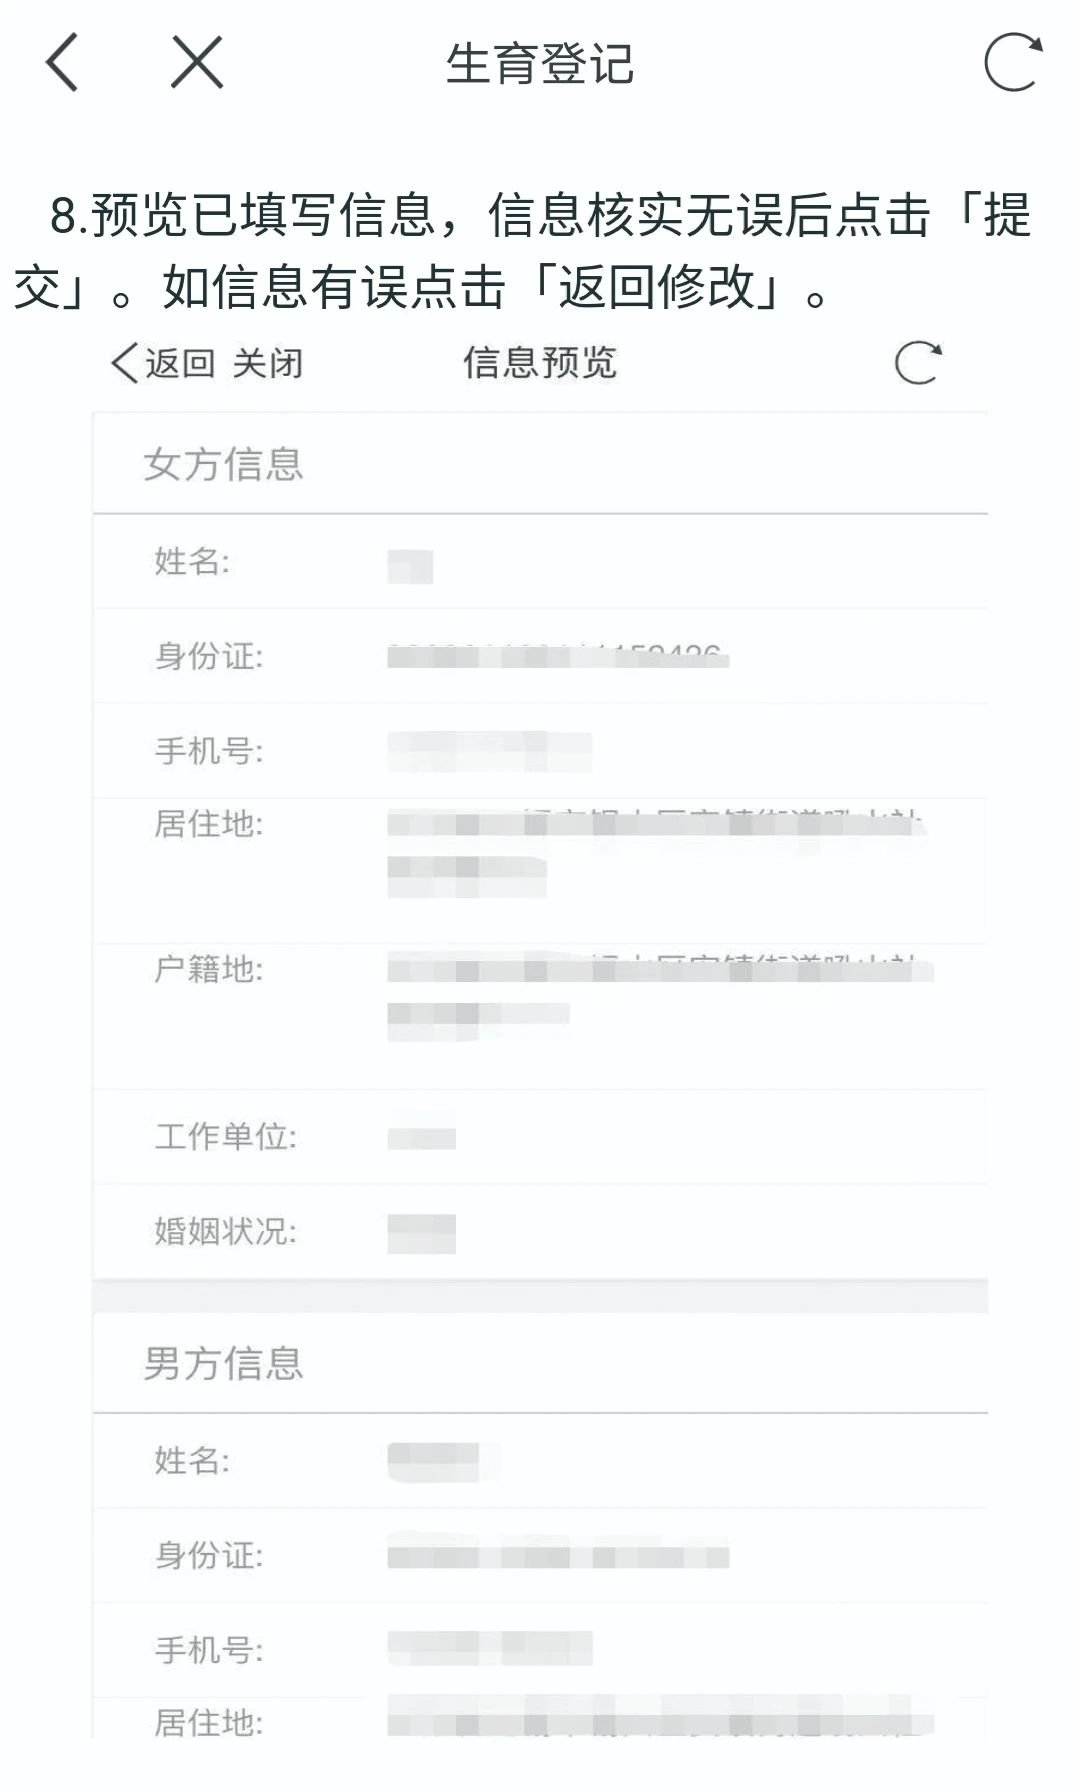
Task: Tap the 婚姻状况 field value
Action: (x=422, y=1233)
